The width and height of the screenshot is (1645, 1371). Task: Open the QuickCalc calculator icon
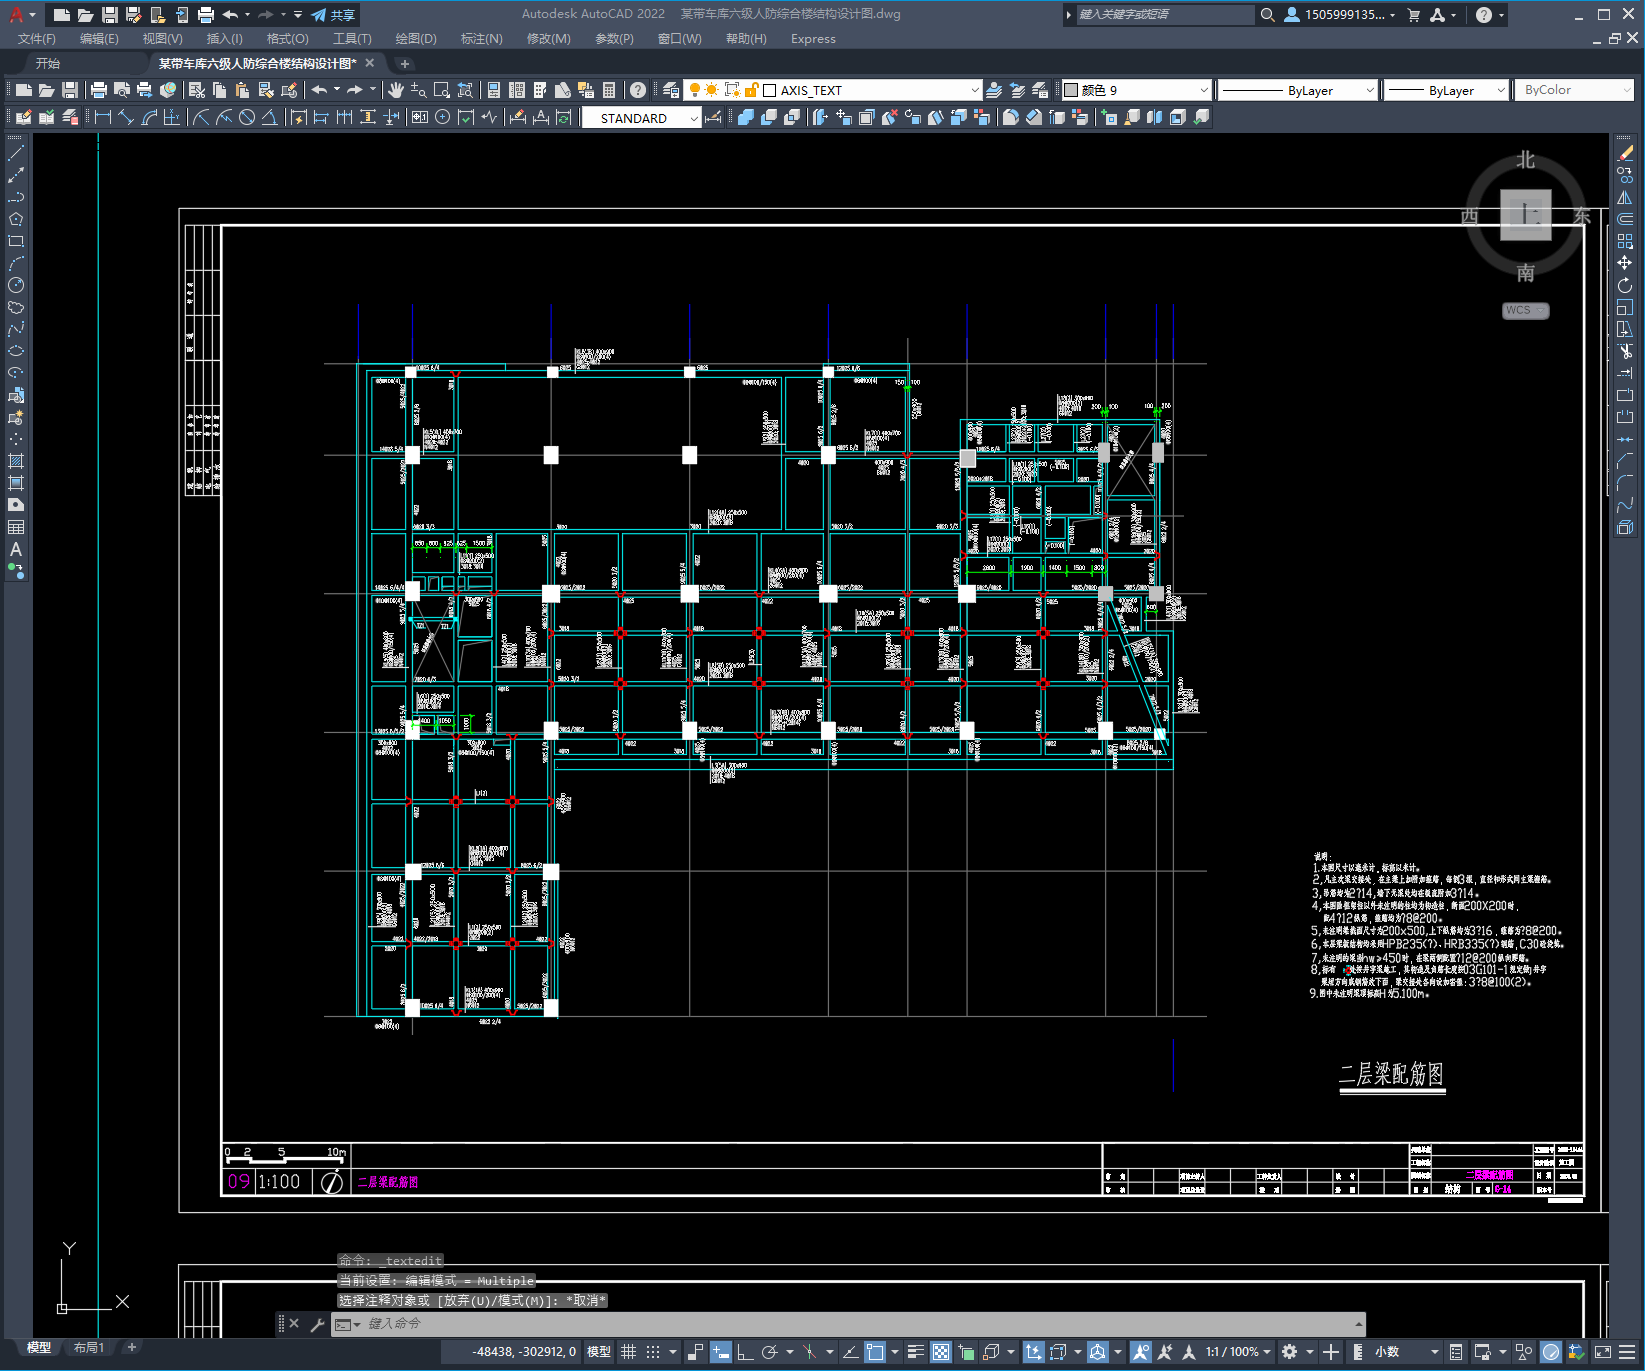(609, 90)
